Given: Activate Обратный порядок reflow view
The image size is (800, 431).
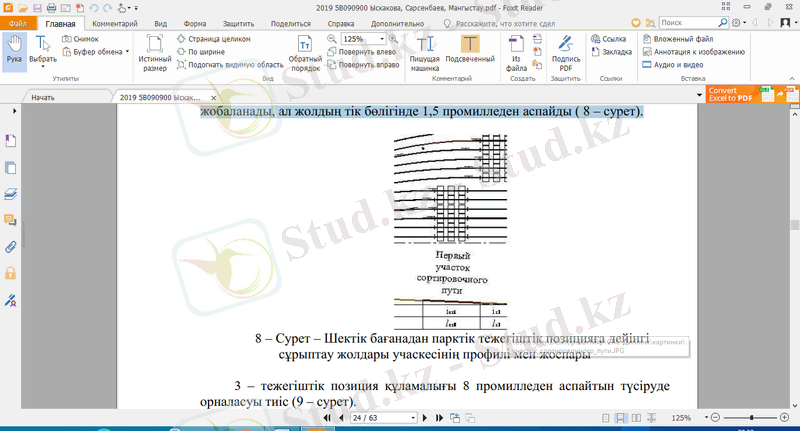Looking at the screenshot, I should pos(305,53).
